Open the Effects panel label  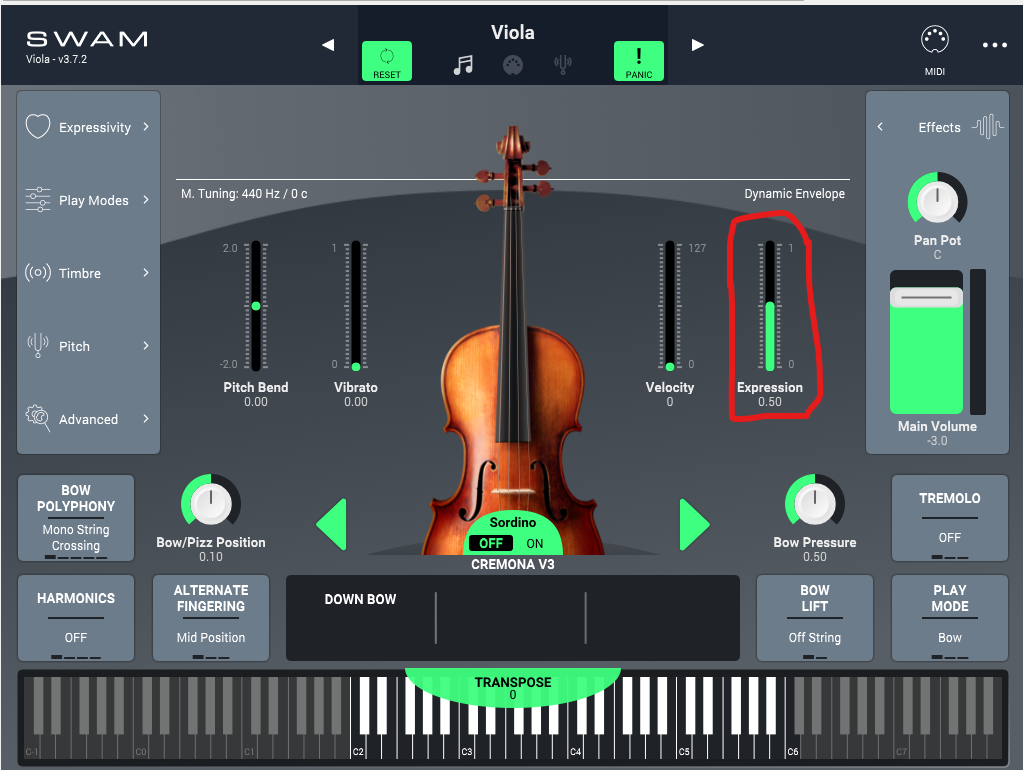tap(939, 127)
